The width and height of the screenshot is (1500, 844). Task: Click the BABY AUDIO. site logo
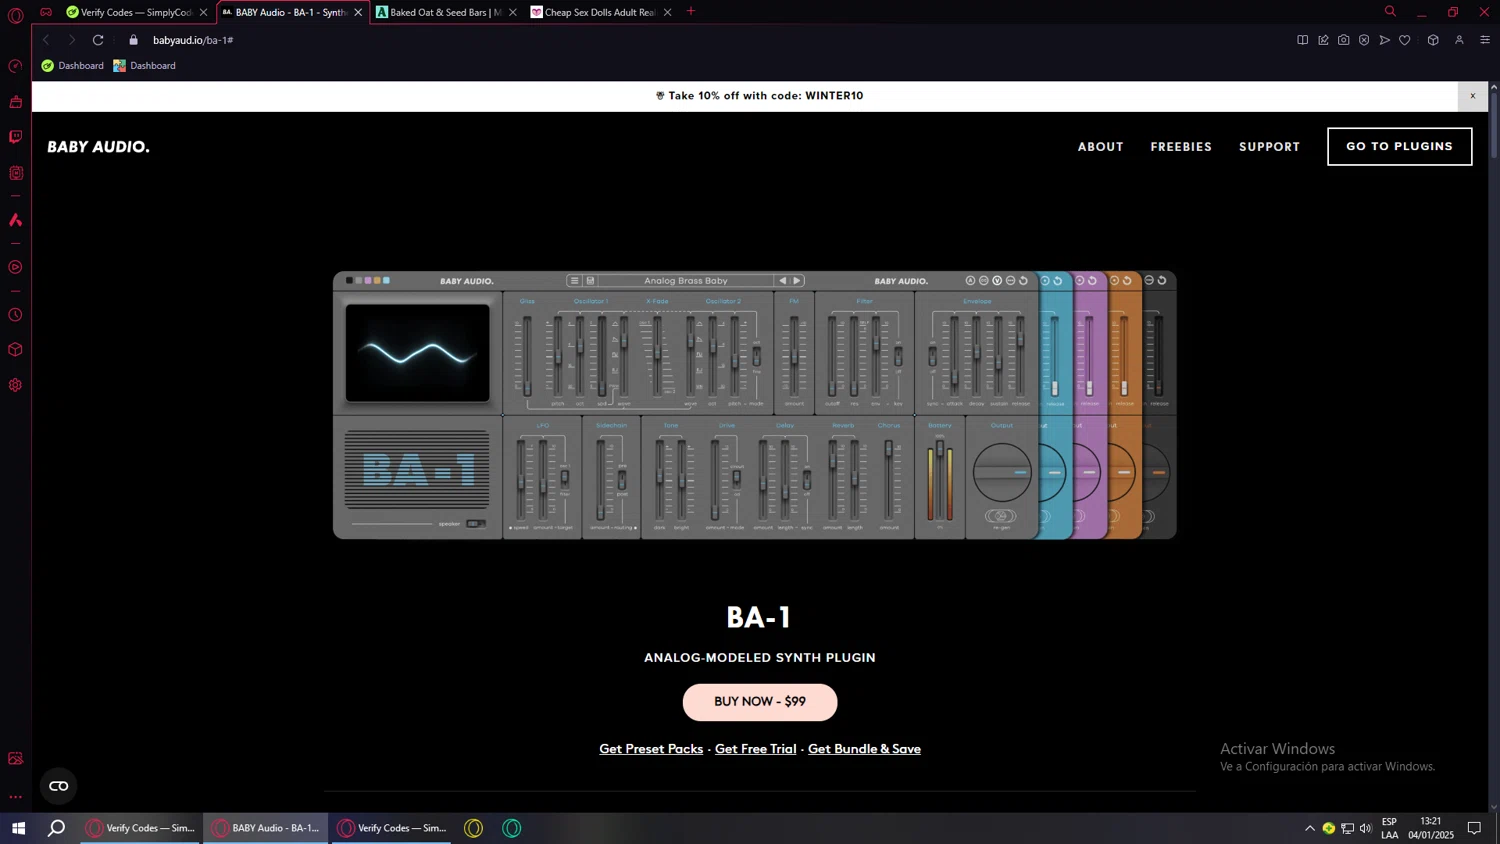(x=98, y=147)
